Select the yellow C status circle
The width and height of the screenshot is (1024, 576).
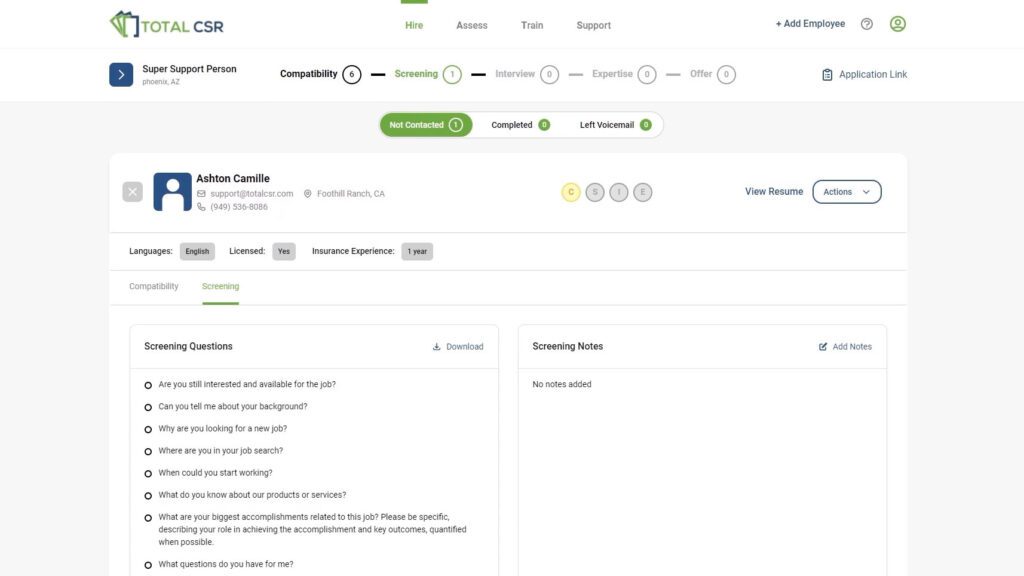click(x=572, y=191)
